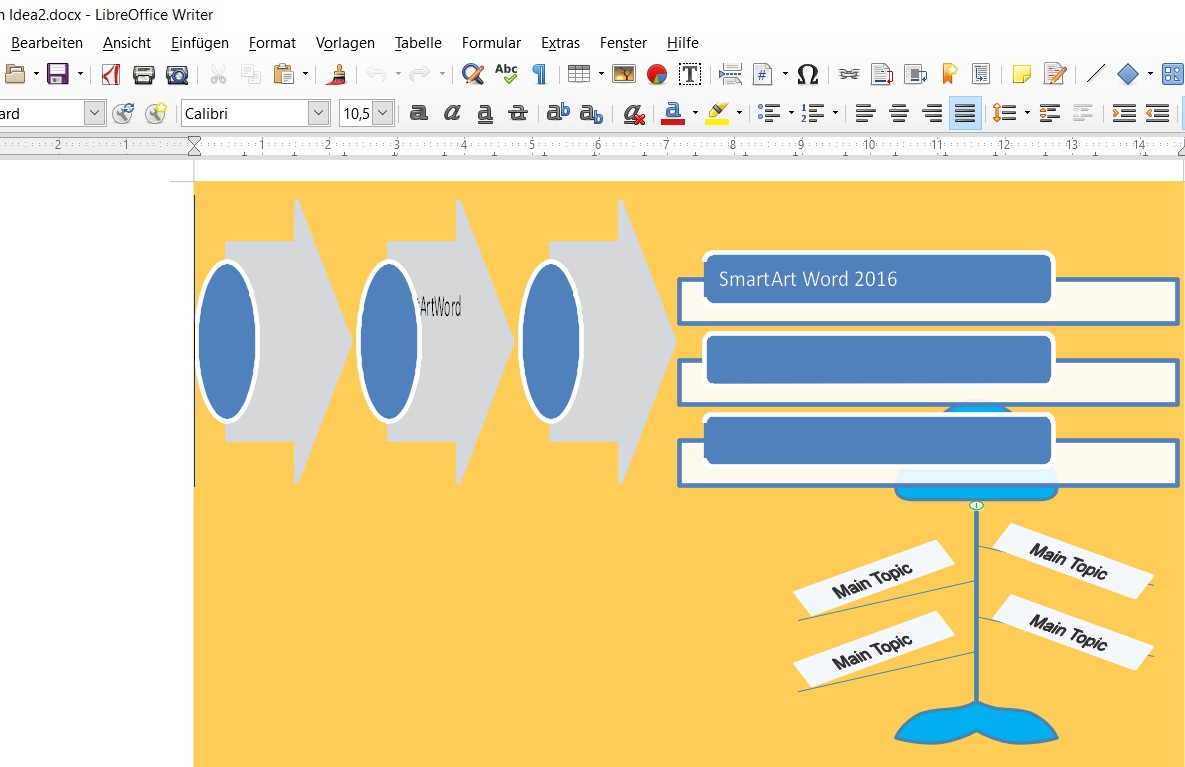Click the New Style icon
The height and width of the screenshot is (767, 1185).
156,113
